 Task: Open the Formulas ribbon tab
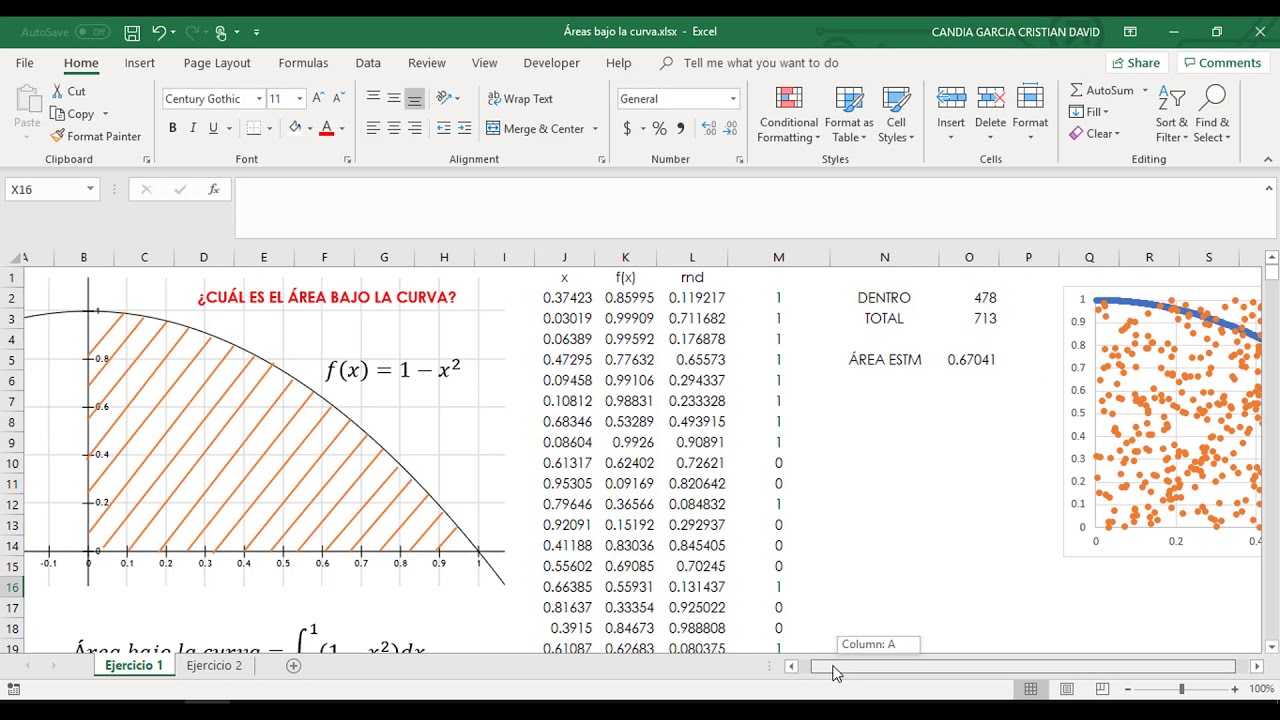(x=303, y=63)
